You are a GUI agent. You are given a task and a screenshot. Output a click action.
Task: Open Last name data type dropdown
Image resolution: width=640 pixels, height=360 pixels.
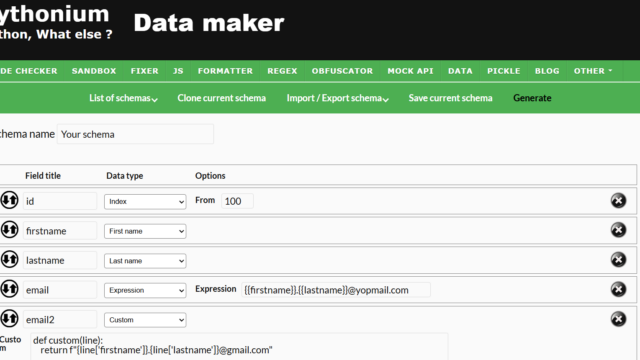click(145, 261)
